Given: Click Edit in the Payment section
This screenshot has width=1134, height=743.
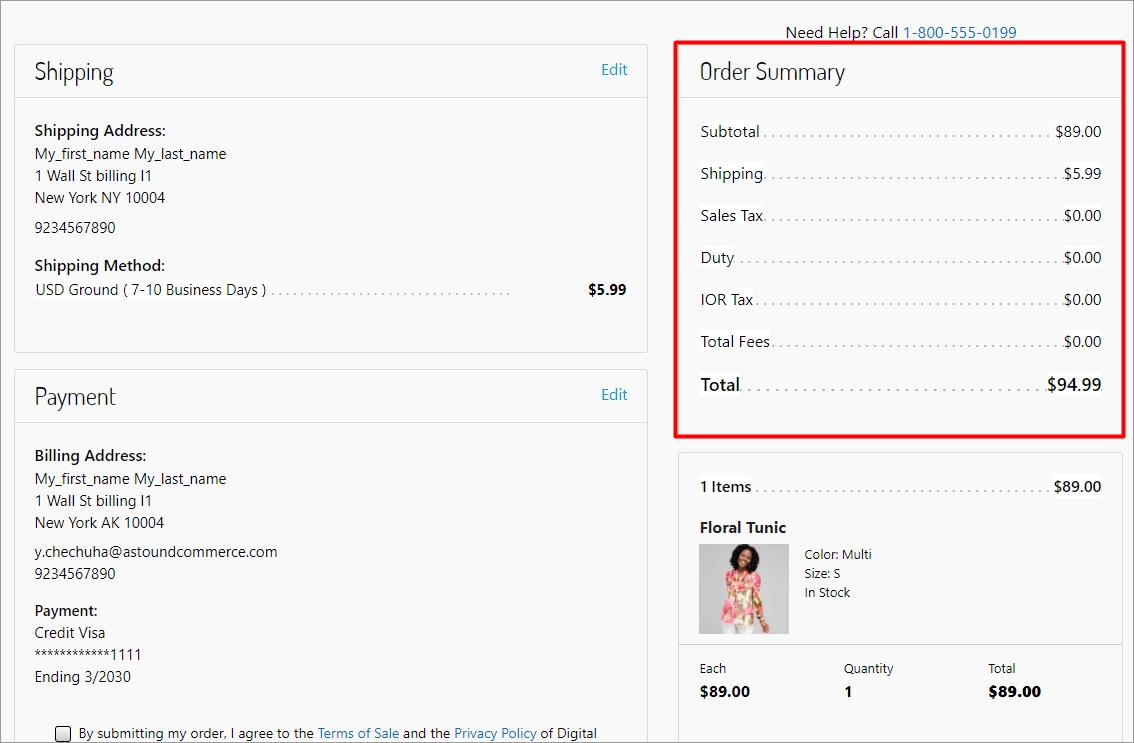Looking at the screenshot, I should (614, 395).
